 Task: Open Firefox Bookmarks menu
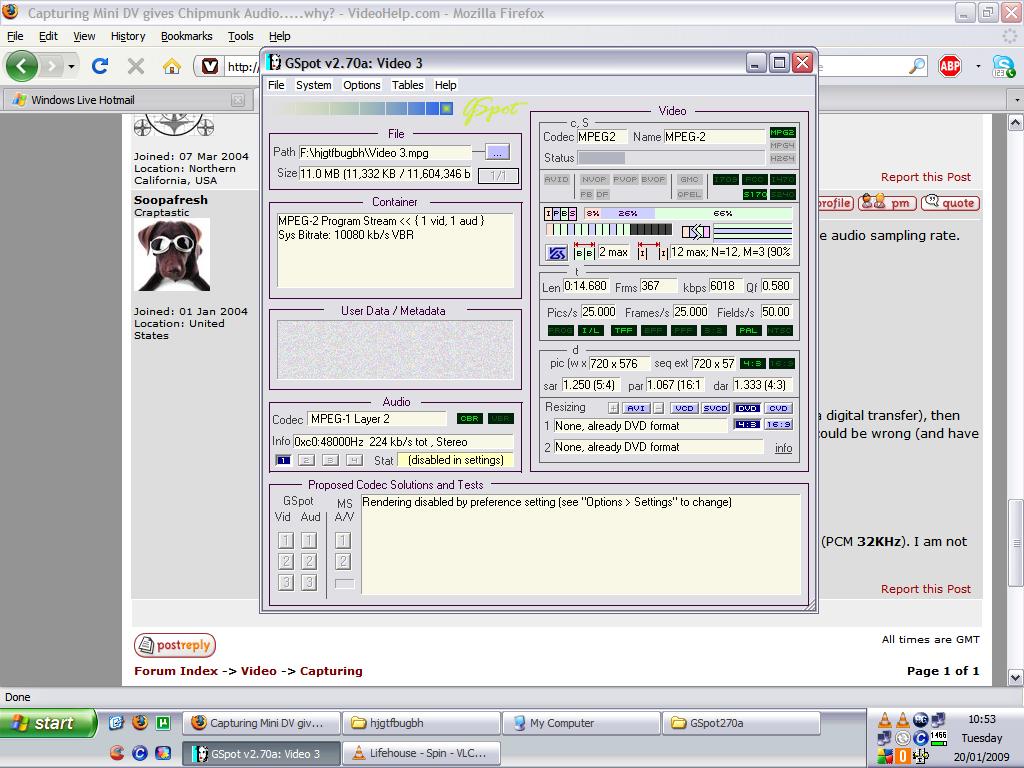click(186, 36)
